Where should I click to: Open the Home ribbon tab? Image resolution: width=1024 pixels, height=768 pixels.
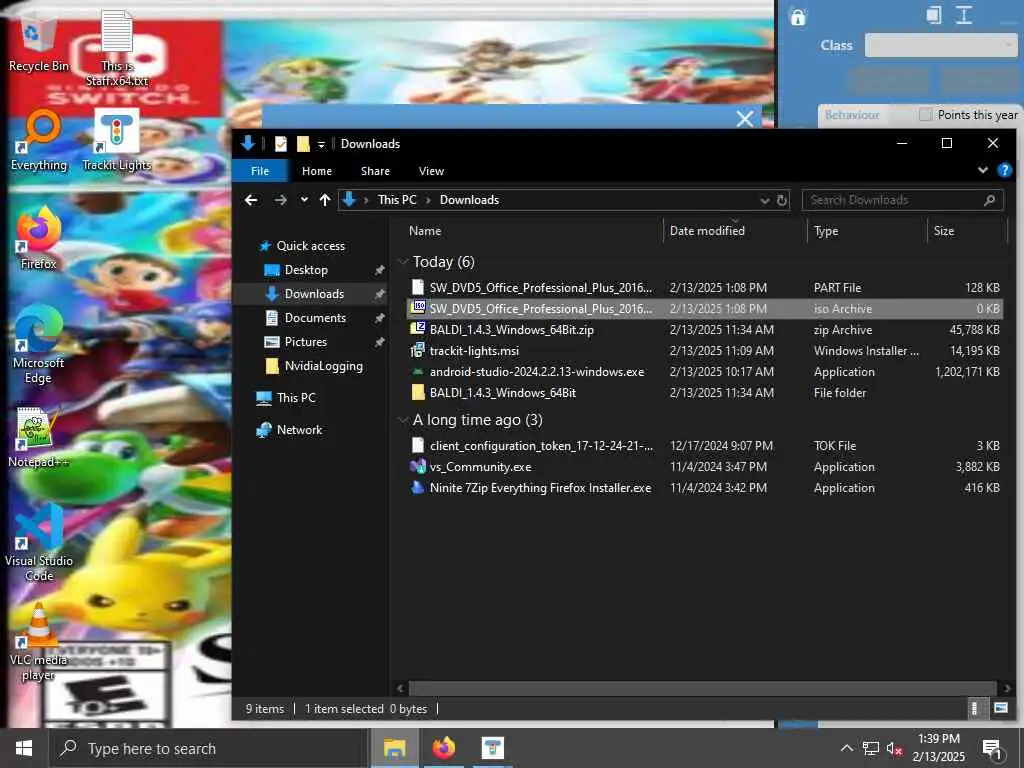pos(317,171)
